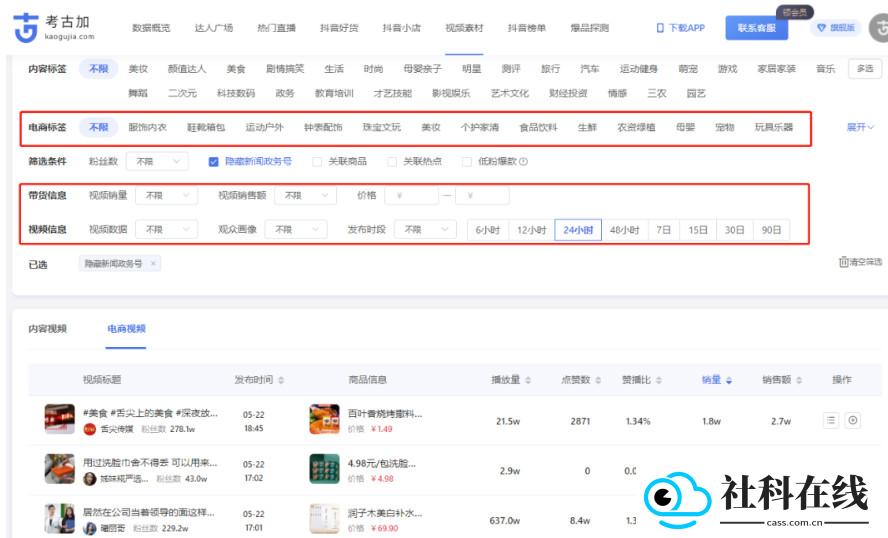Switch to the 内容视频 tab
Image resolution: width=888 pixels, height=538 pixels.
(x=48, y=328)
